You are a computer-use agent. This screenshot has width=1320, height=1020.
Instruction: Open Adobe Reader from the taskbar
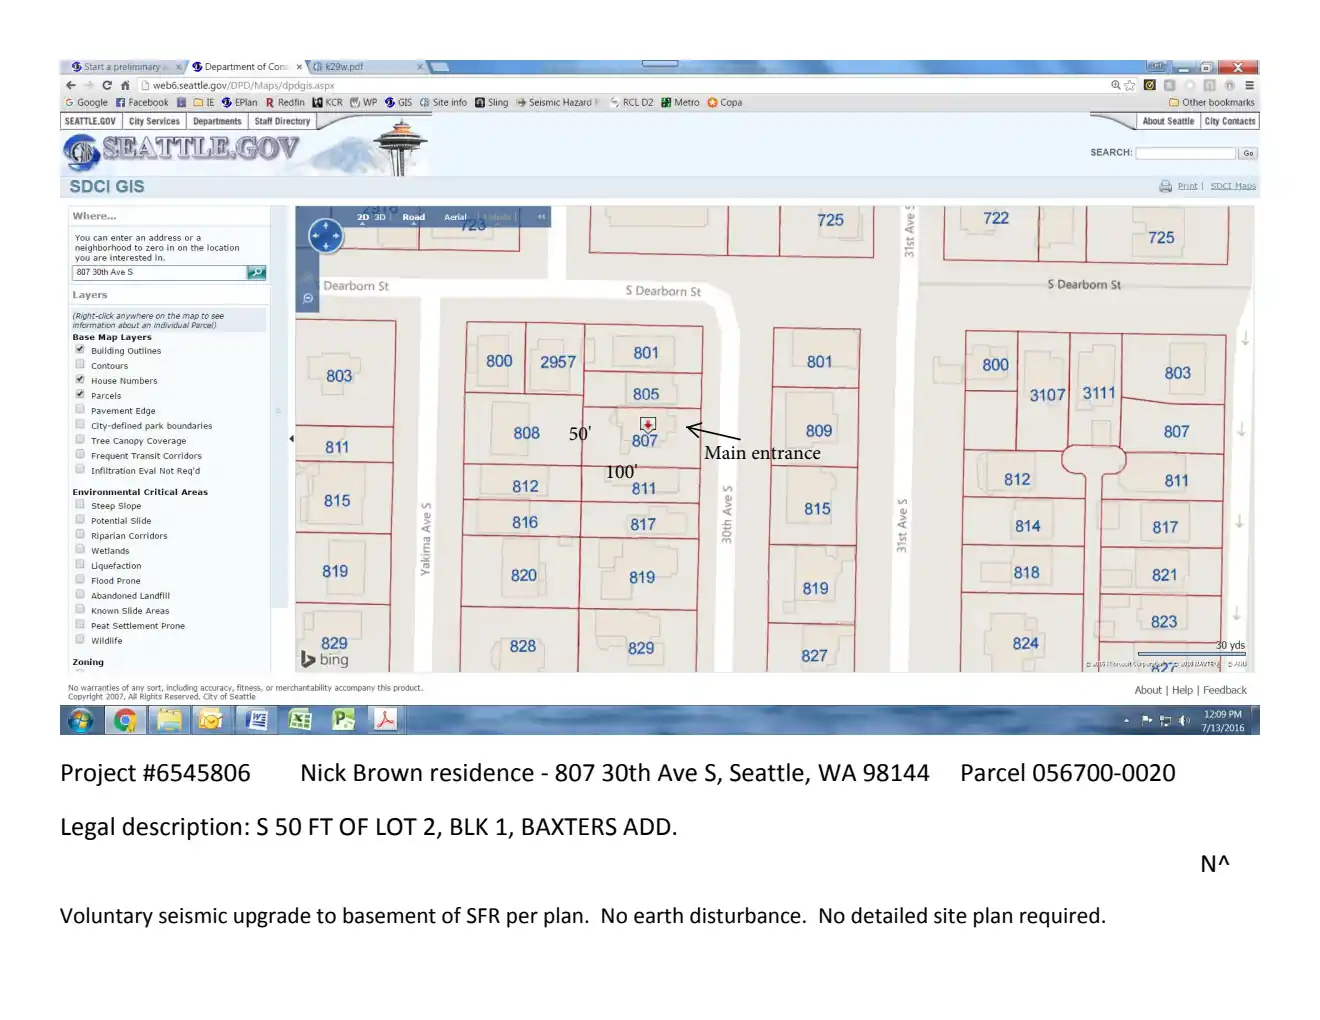(385, 720)
